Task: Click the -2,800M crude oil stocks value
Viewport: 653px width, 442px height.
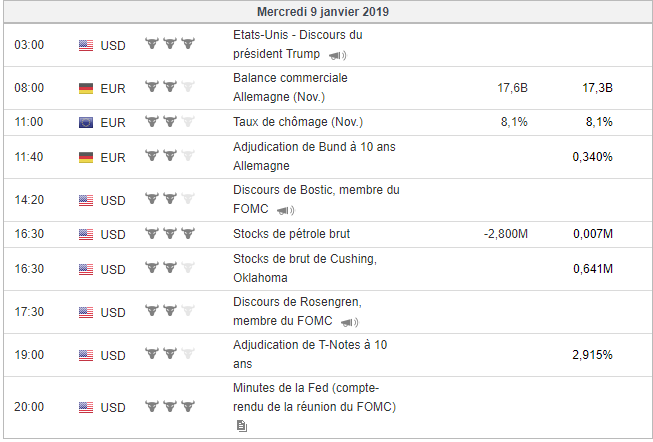Action: (x=505, y=234)
